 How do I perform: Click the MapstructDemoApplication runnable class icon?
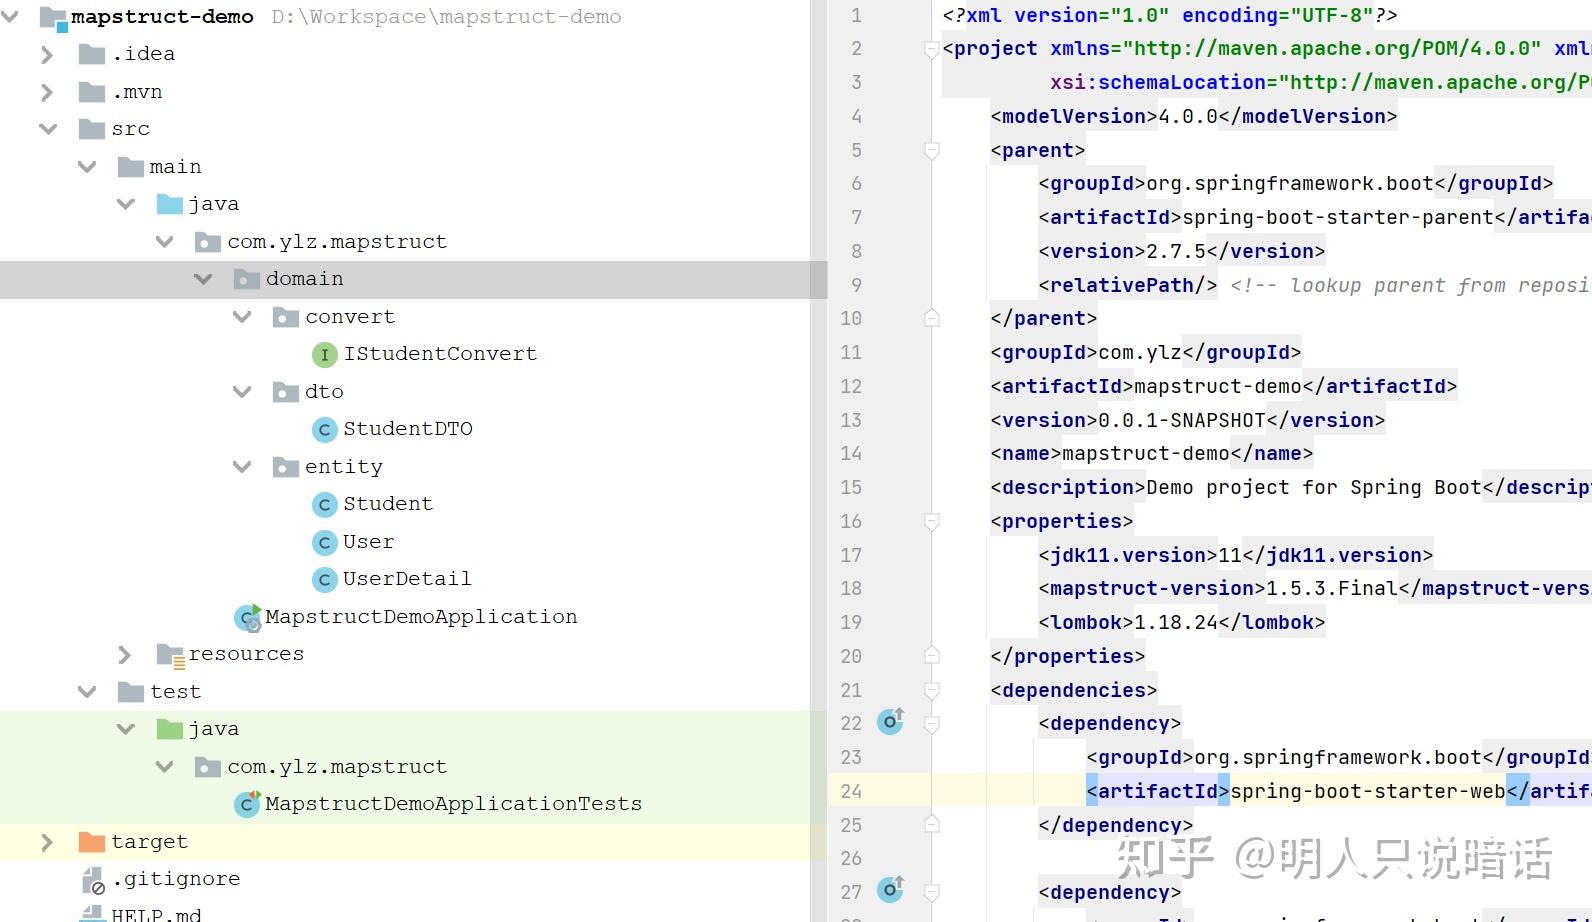tap(247, 617)
